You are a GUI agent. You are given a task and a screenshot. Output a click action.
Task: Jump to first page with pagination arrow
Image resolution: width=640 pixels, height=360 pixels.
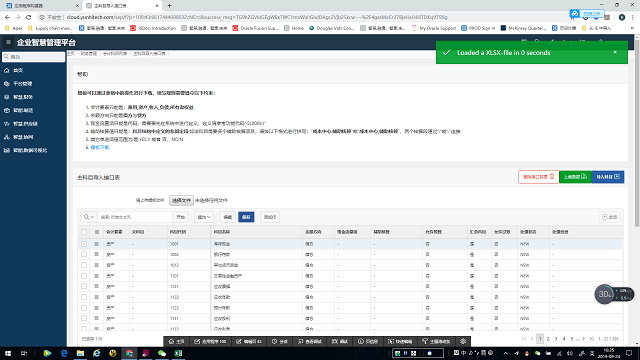(524, 339)
